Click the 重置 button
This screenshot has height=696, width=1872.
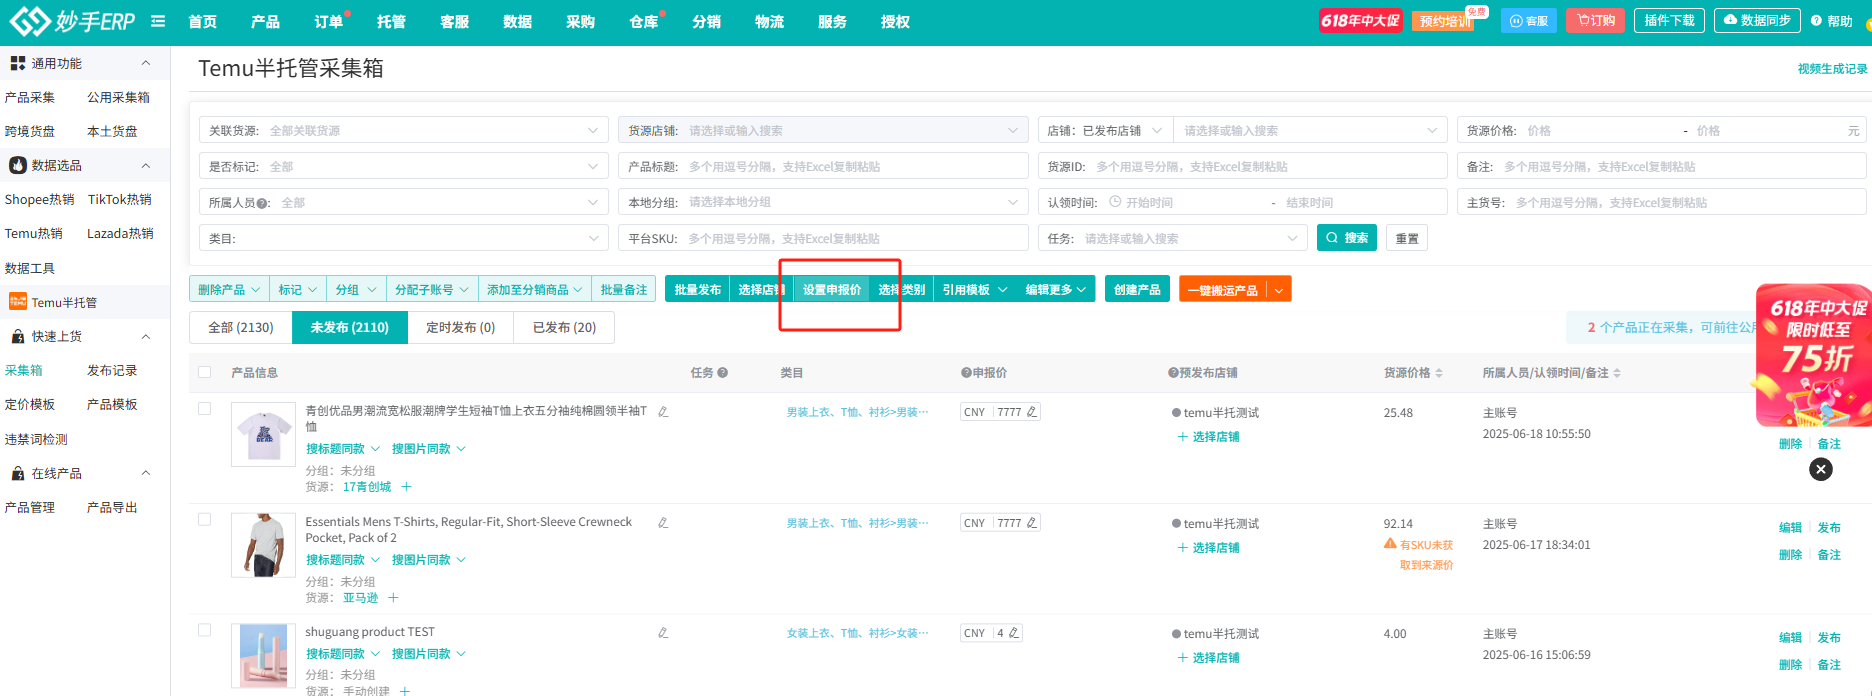[1407, 238]
